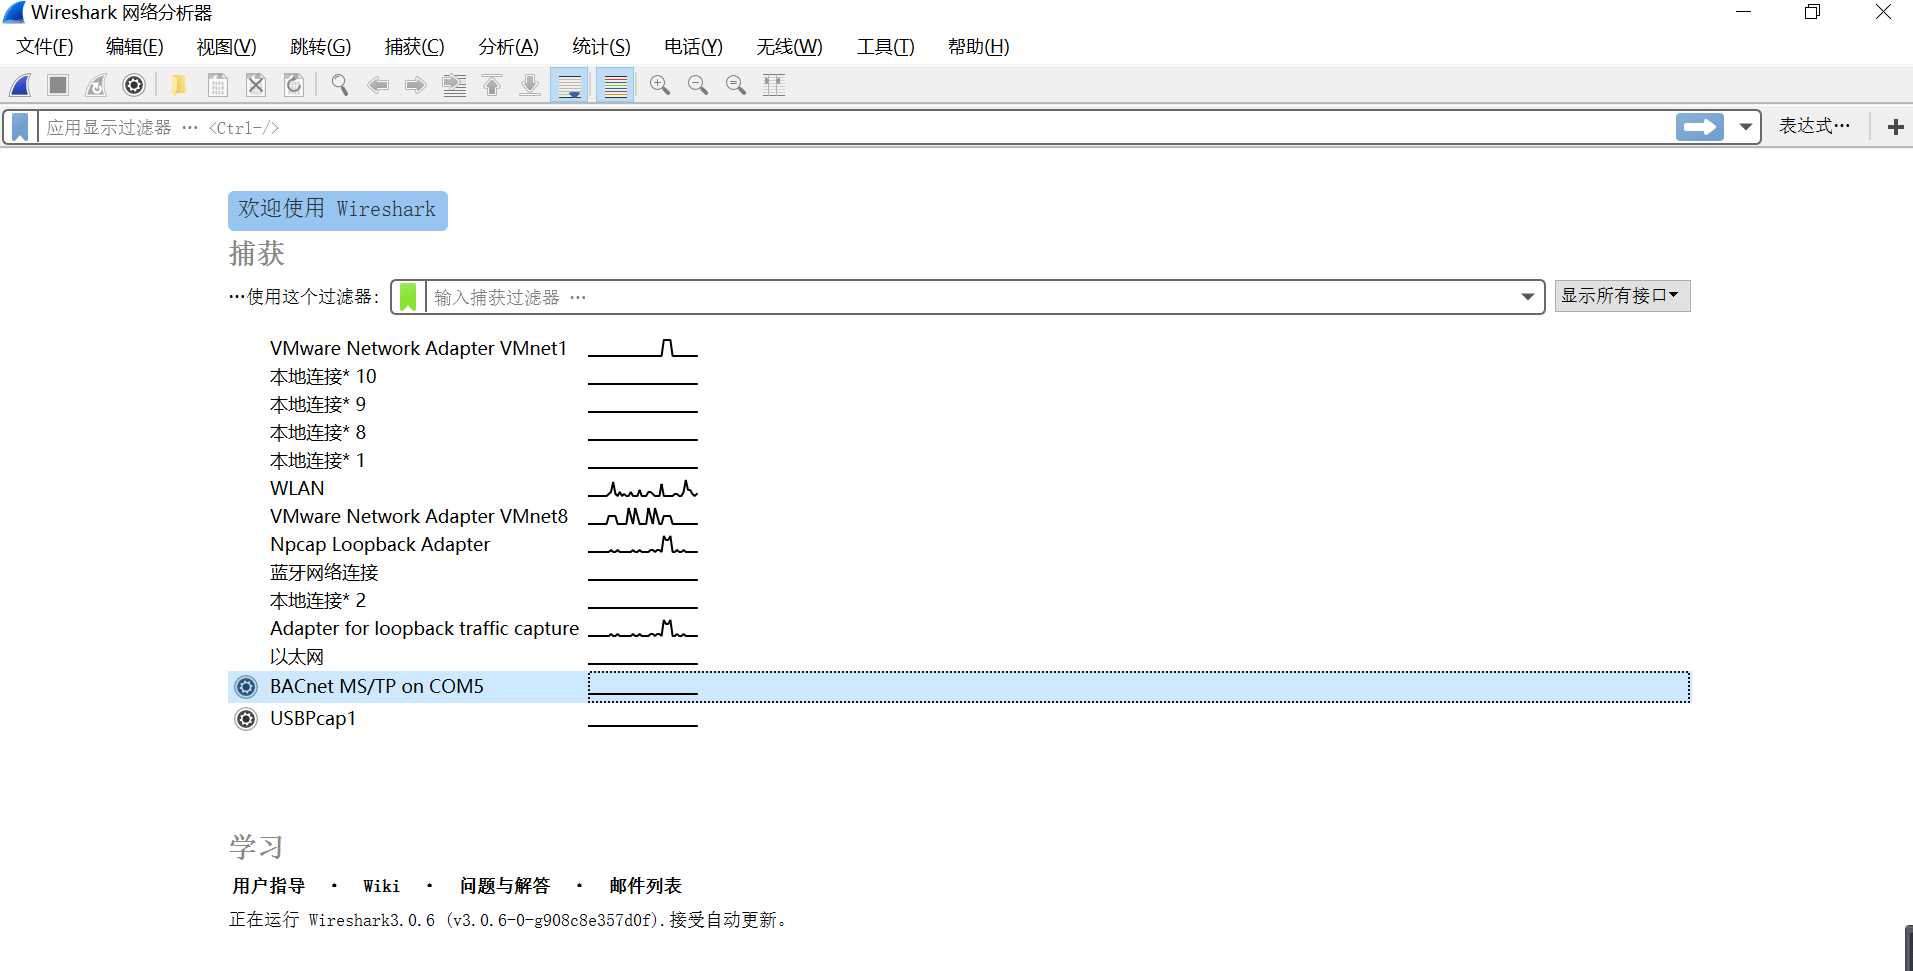
Task: Click the stop capture square icon
Action: 58,85
